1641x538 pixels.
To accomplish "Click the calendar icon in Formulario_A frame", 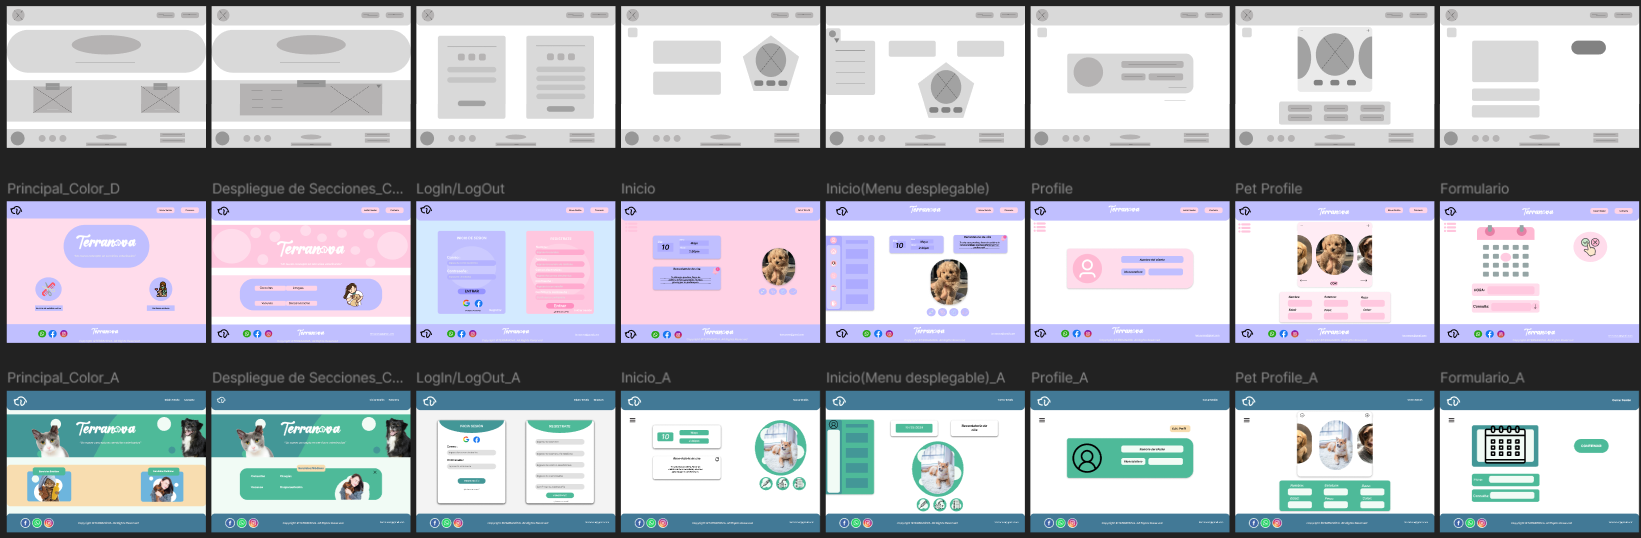I will [x=1505, y=445].
